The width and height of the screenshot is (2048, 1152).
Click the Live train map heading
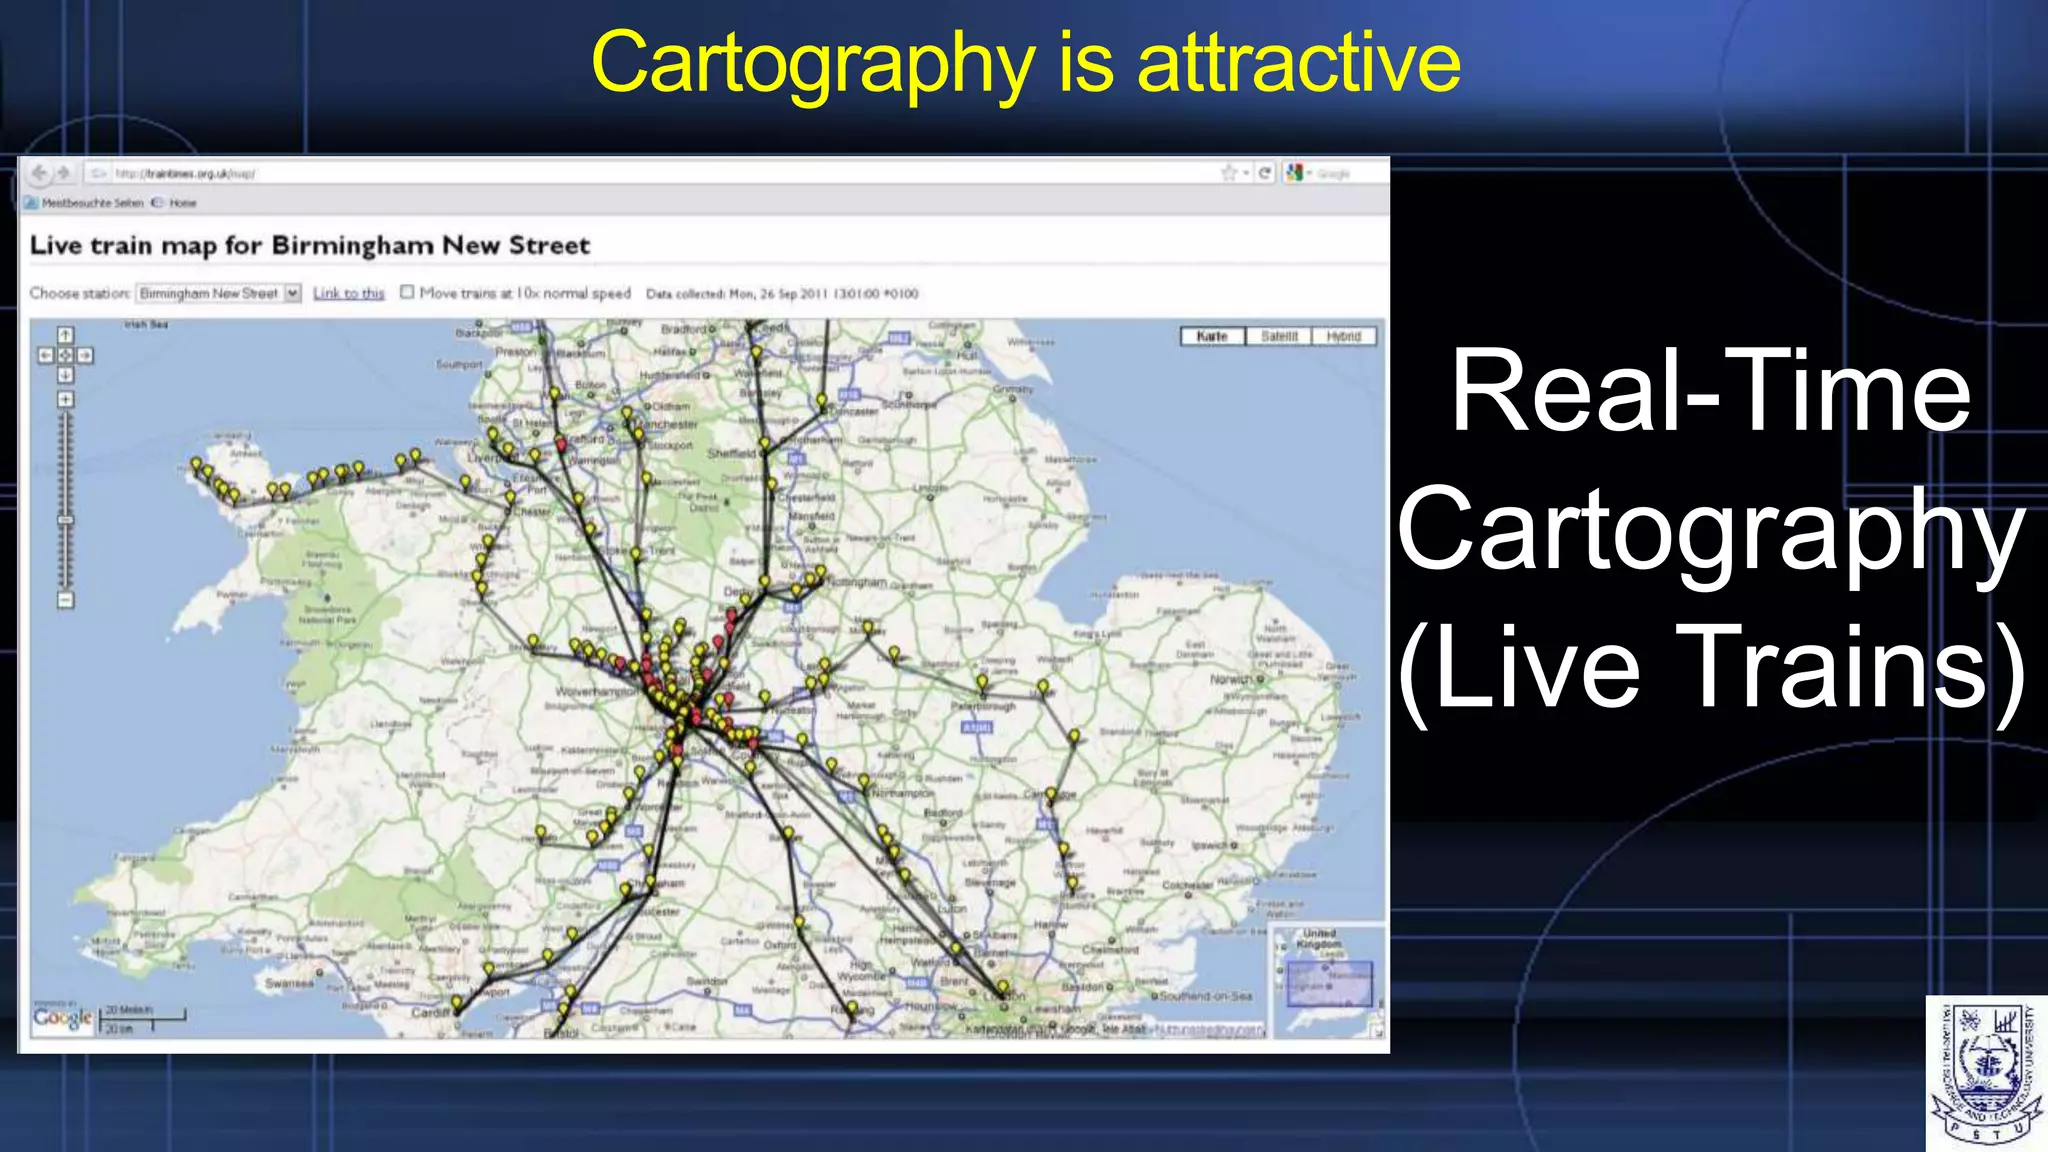[x=310, y=245]
